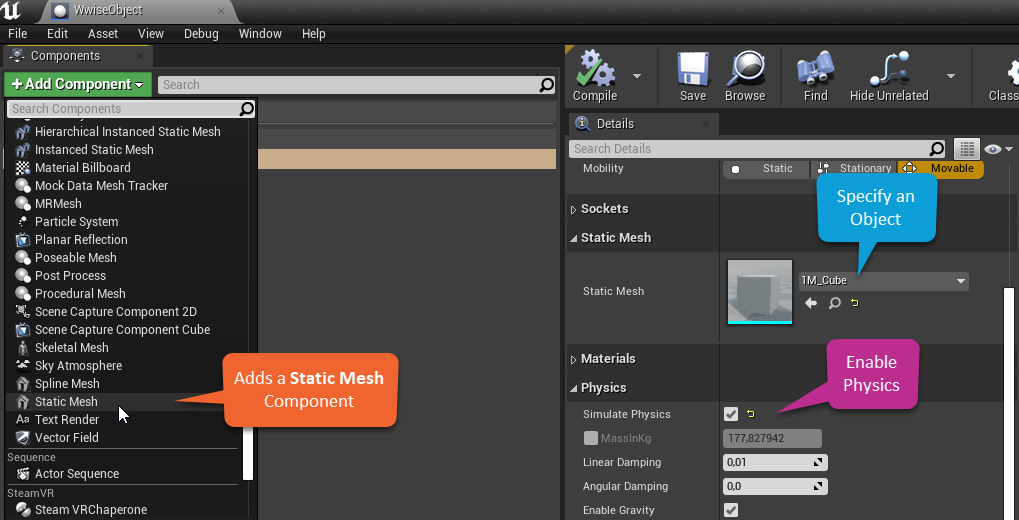The image size is (1019, 520).
Task: Set Mobility to Static
Action: [767, 168]
